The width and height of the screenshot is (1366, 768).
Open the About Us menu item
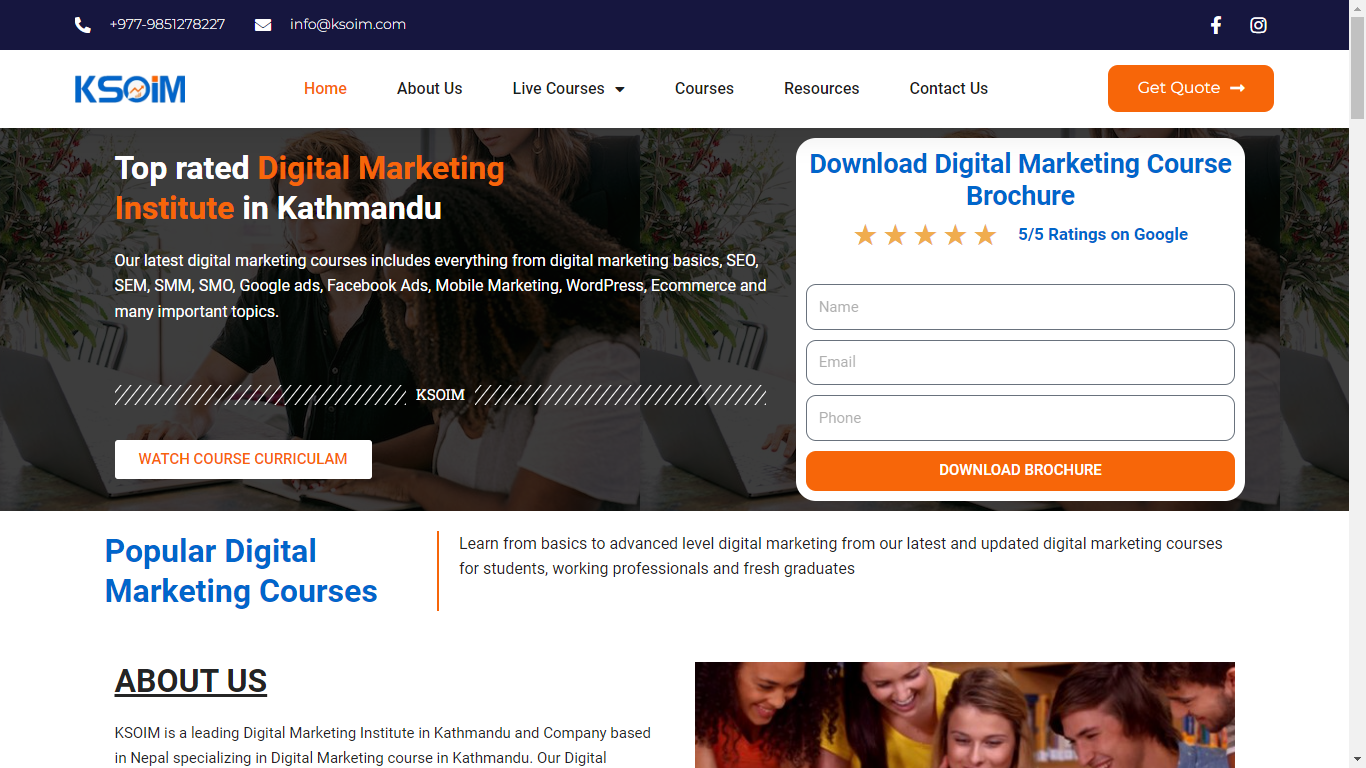click(430, 88)
